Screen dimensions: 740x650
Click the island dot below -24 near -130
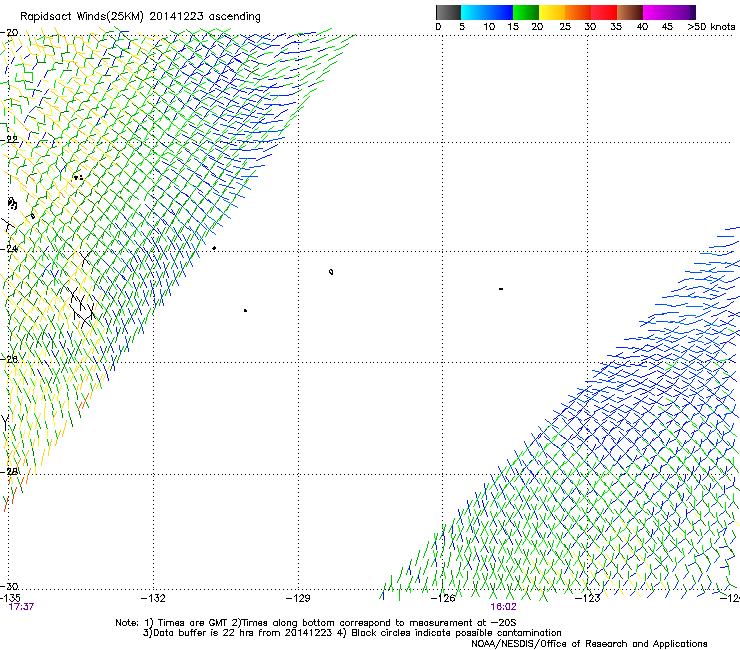245,311
